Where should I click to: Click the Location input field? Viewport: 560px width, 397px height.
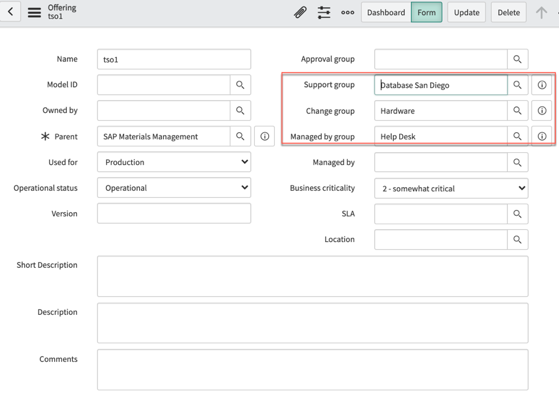tap(441, 240)
